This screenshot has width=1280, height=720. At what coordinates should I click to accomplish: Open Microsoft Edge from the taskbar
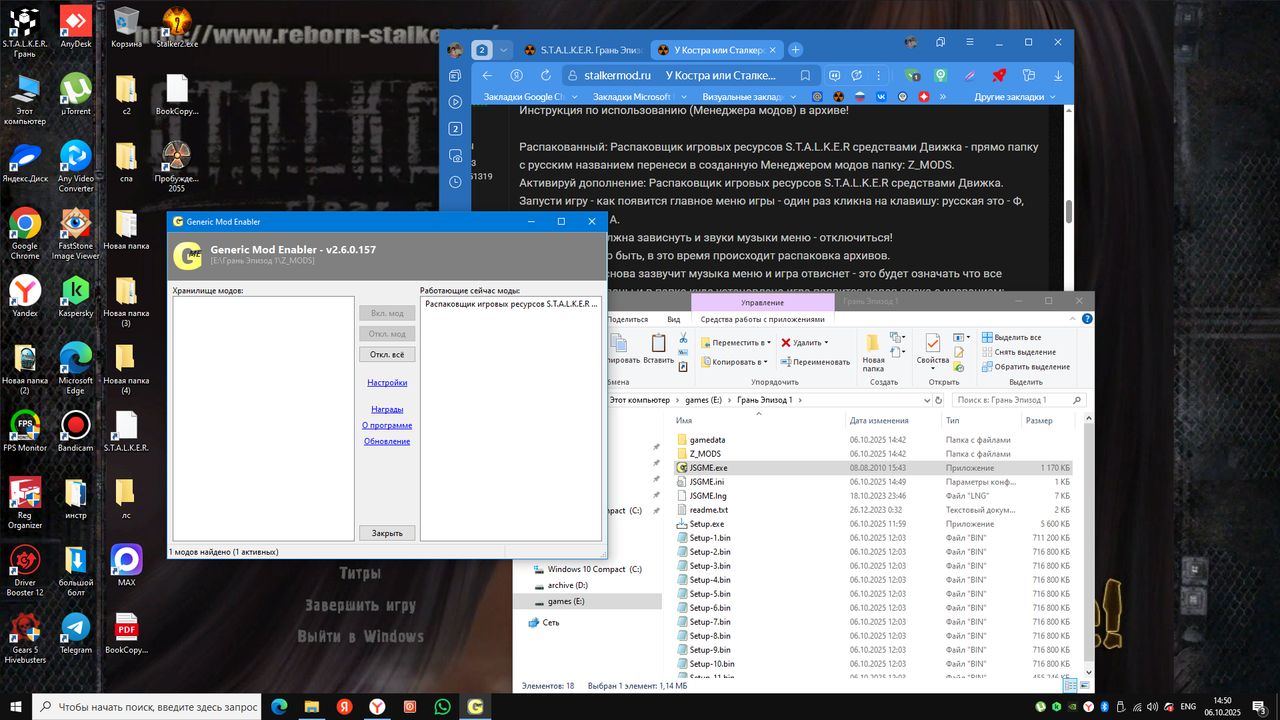280,706
